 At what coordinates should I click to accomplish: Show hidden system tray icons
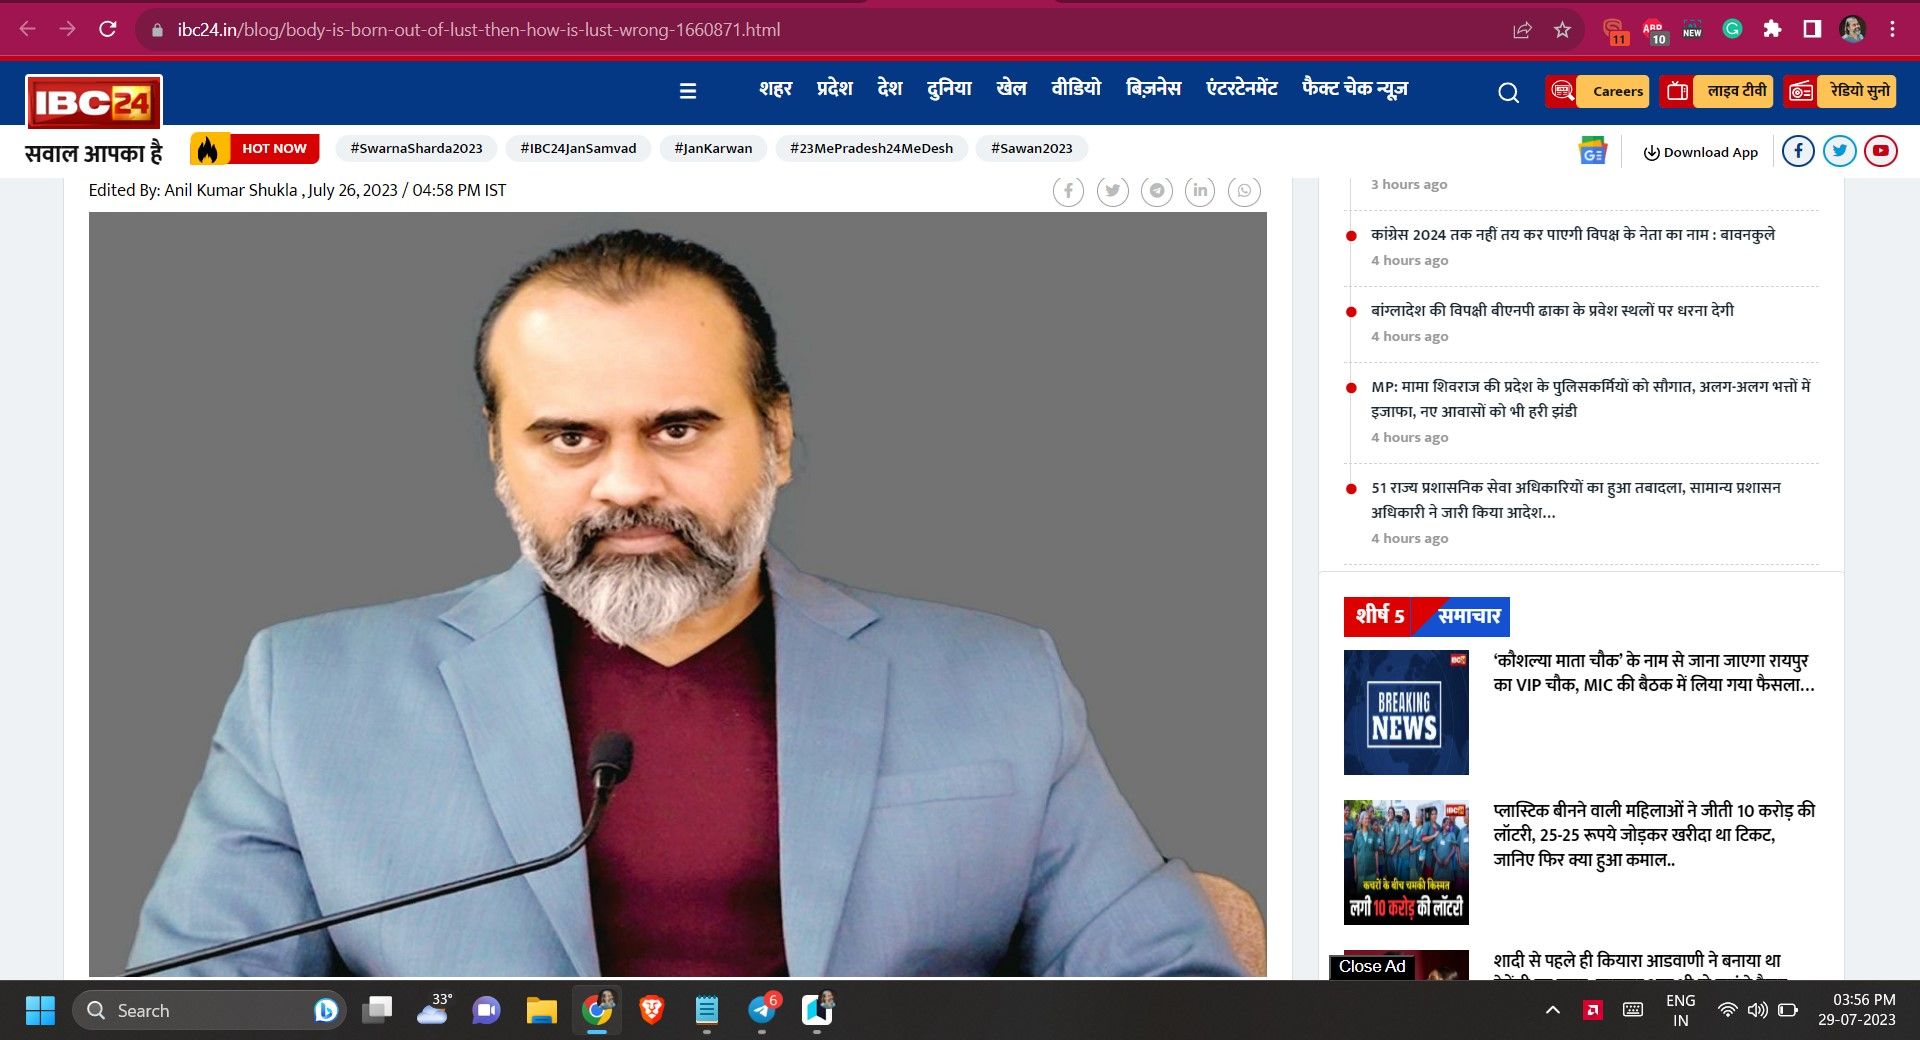(x=1552, y=1010)
